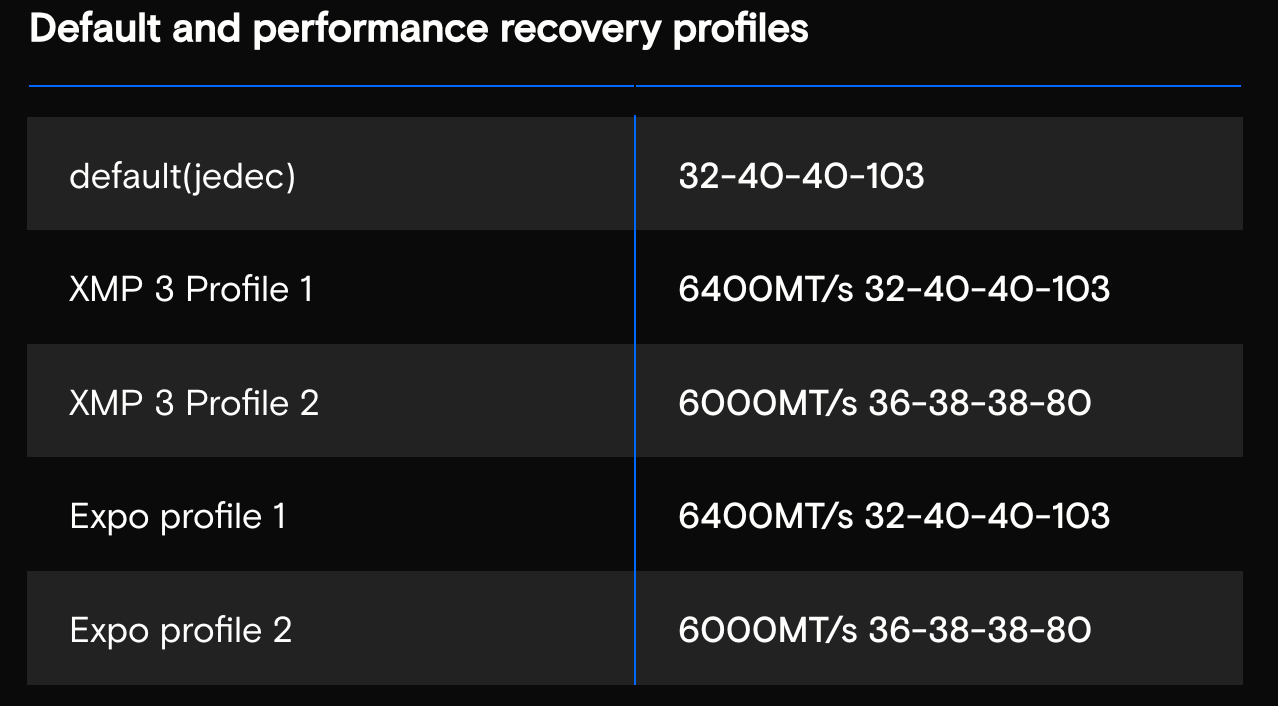Select the 'Expo profile 2' label cell
Image resolution: width=1278 pixels, height=706 pixels.
click(x=181, y=631)
